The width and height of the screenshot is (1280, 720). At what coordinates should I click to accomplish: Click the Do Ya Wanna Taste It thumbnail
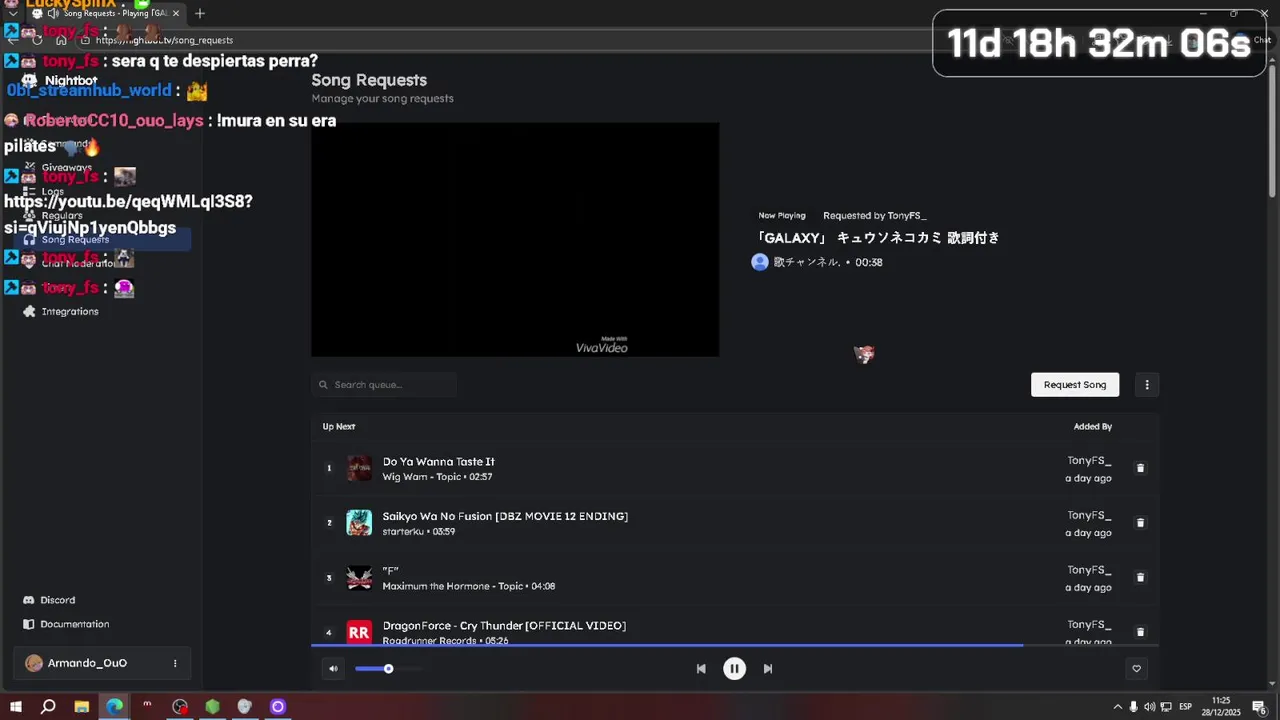[359, 468]
